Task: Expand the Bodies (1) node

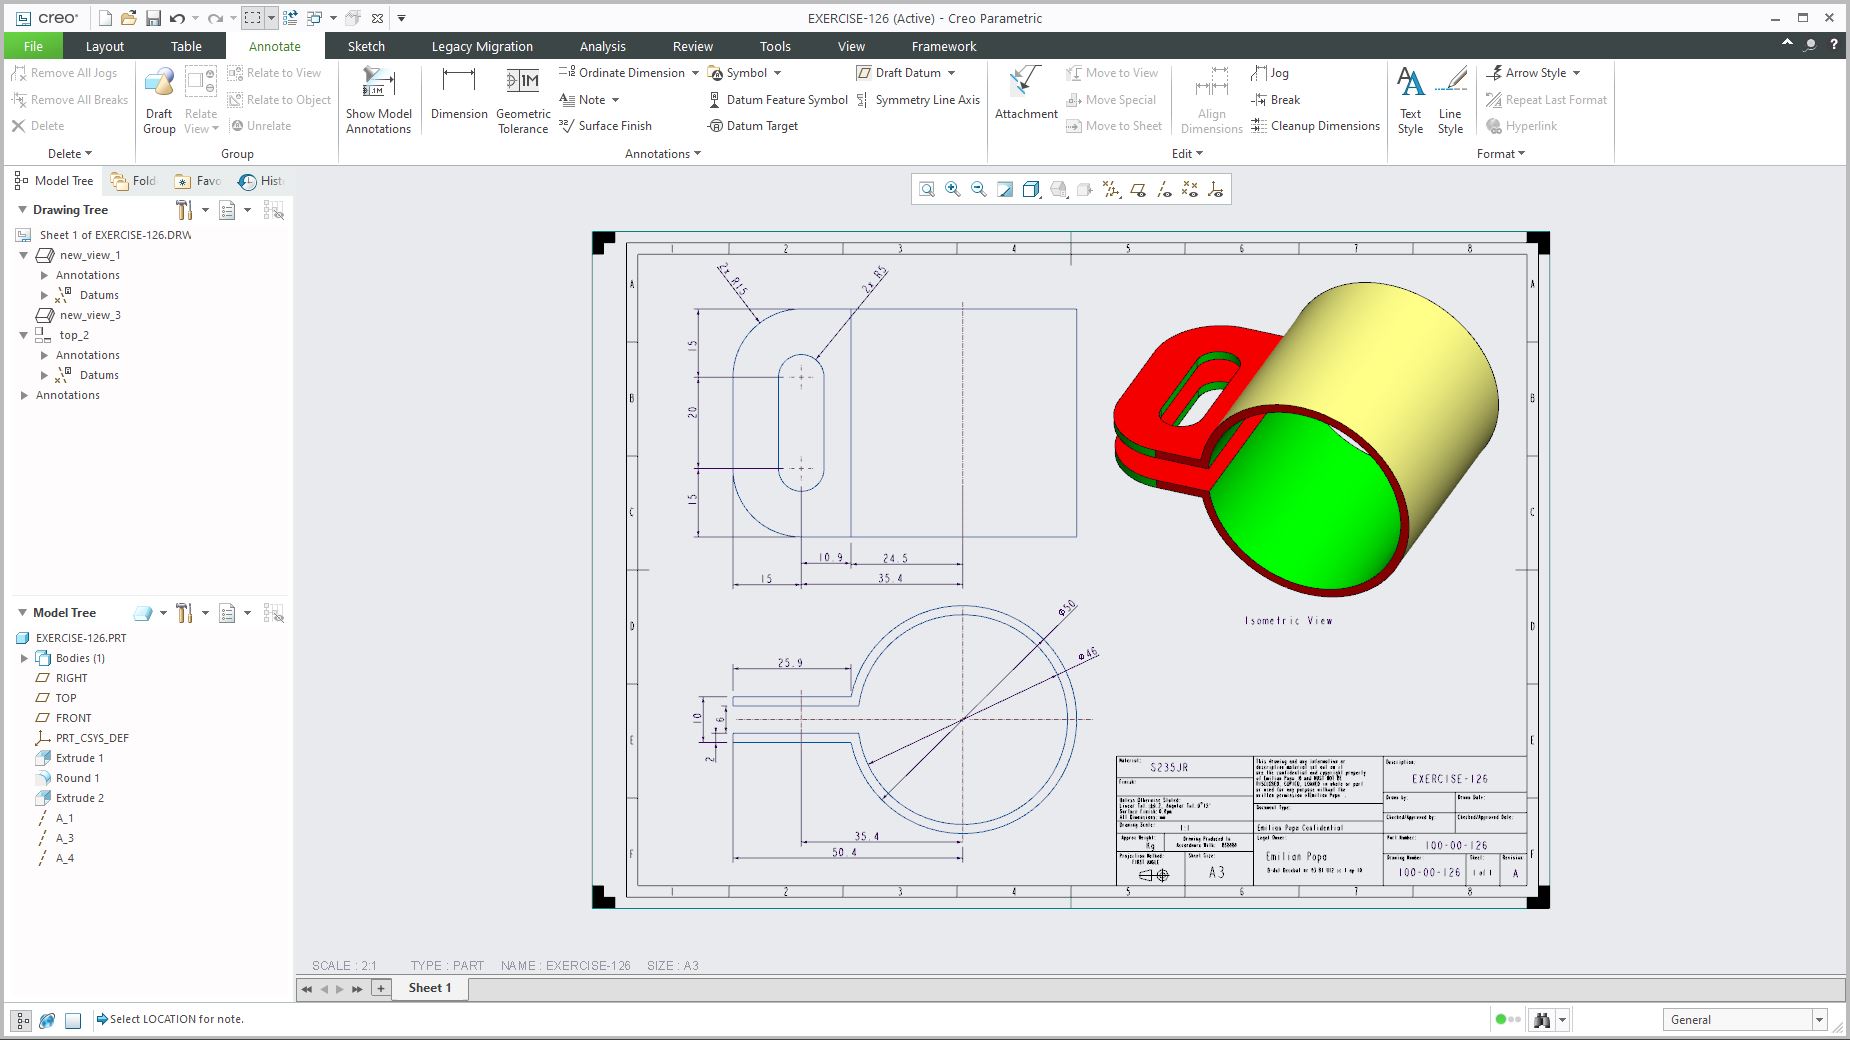Action: (24, 658)
